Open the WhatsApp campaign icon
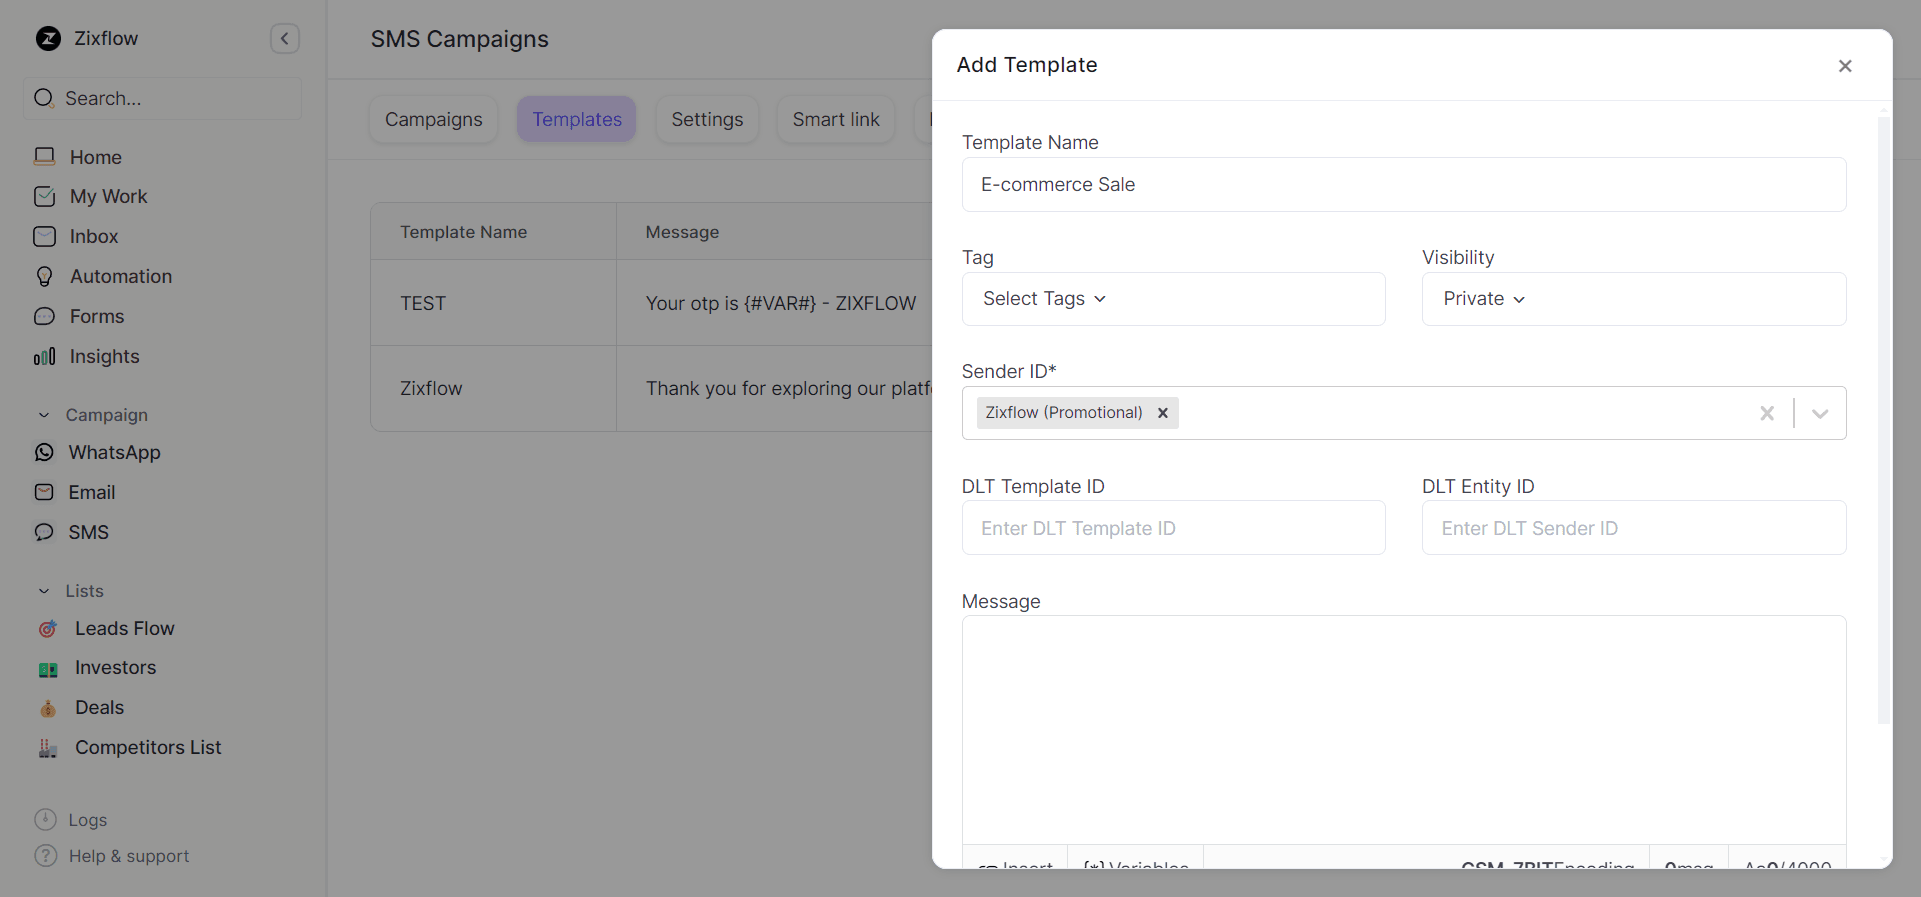 44,453
